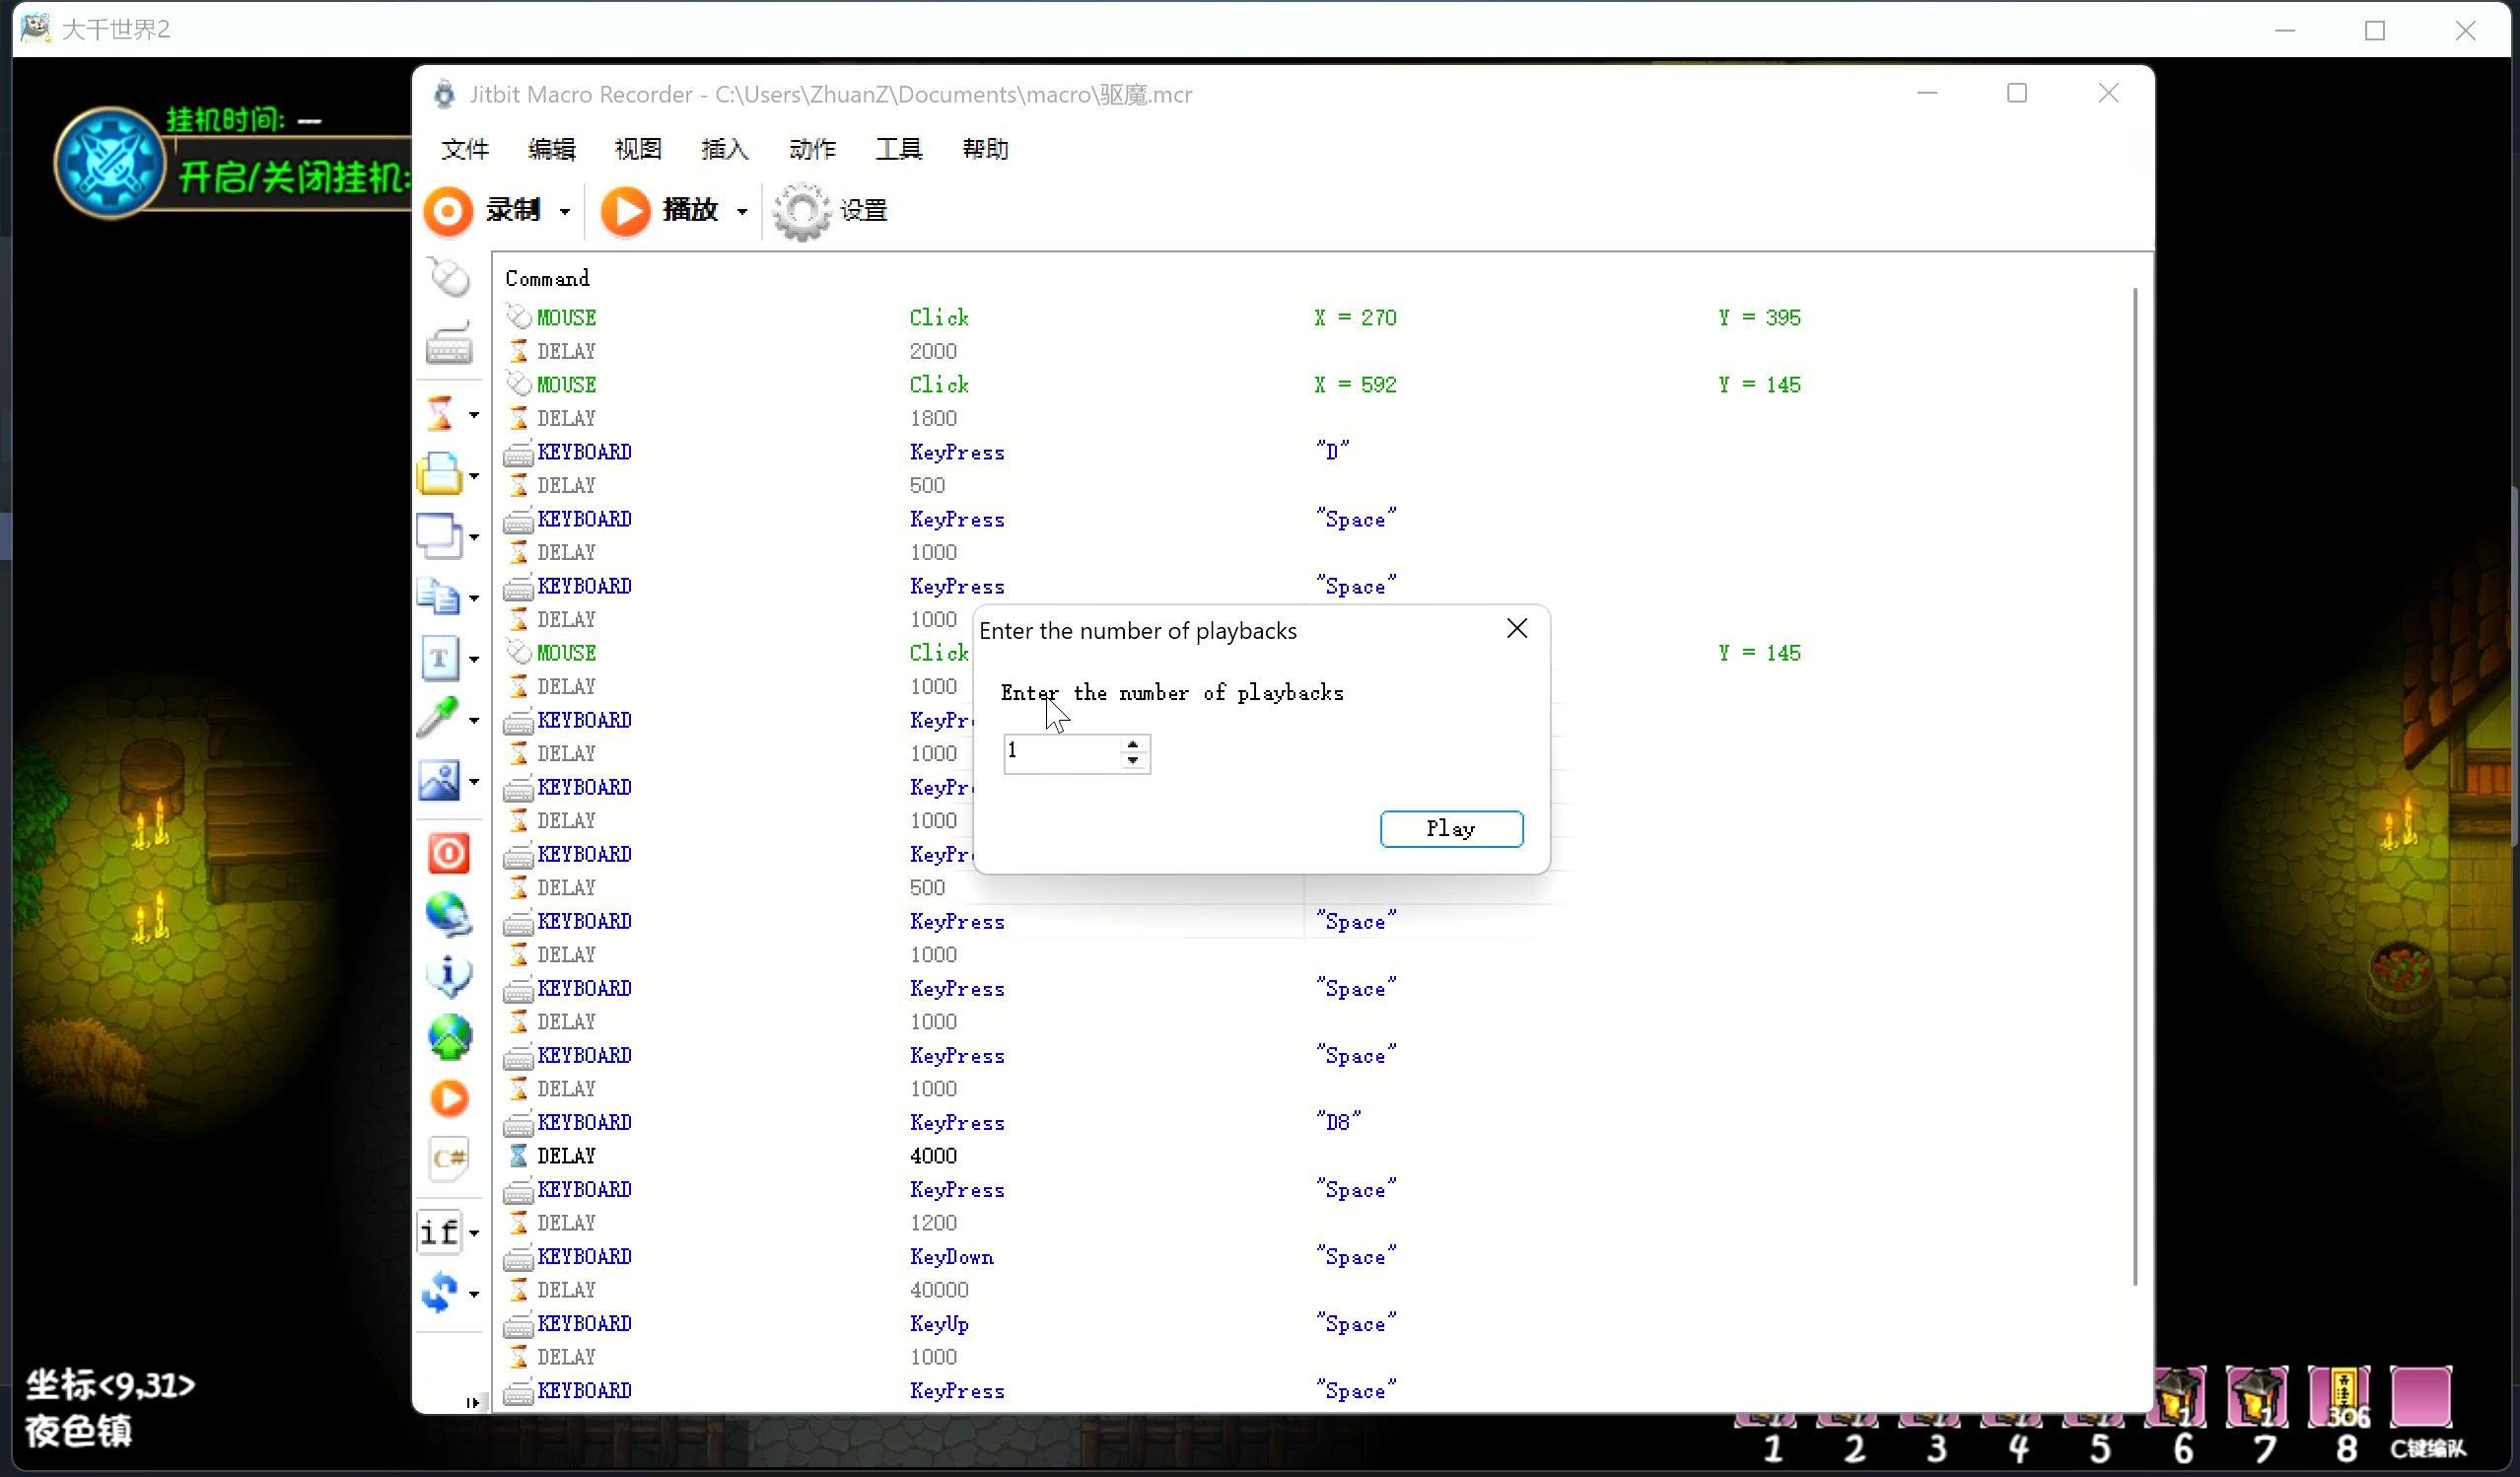Open the 文件 menu
Viewport: 2520px width, 1477px height.
[464, 149]
